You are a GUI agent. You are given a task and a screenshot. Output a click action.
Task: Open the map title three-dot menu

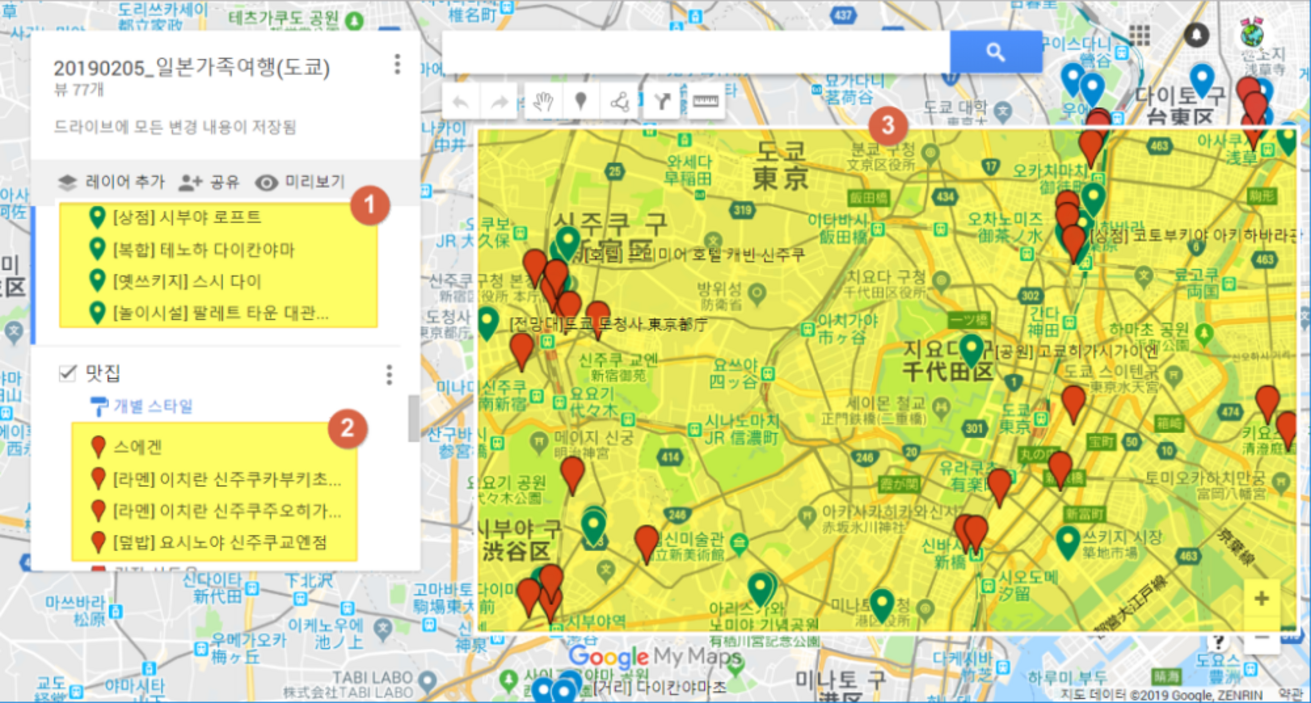point(397,65)
